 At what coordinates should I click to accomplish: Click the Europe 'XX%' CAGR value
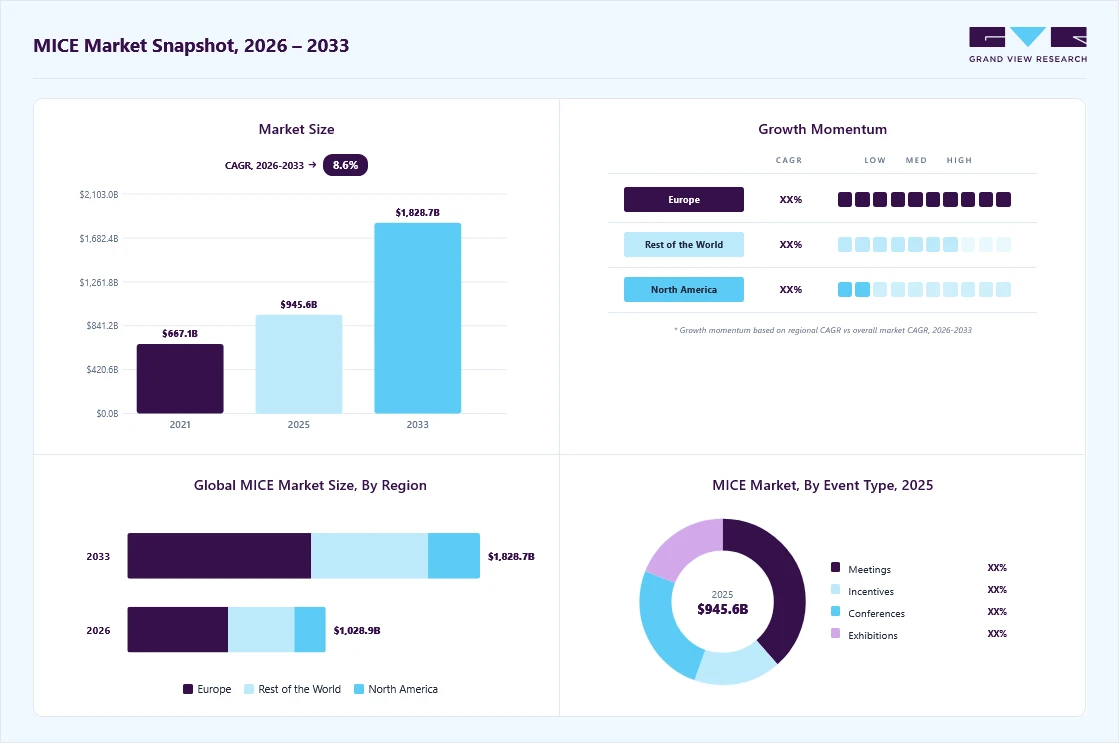[791, 199]
